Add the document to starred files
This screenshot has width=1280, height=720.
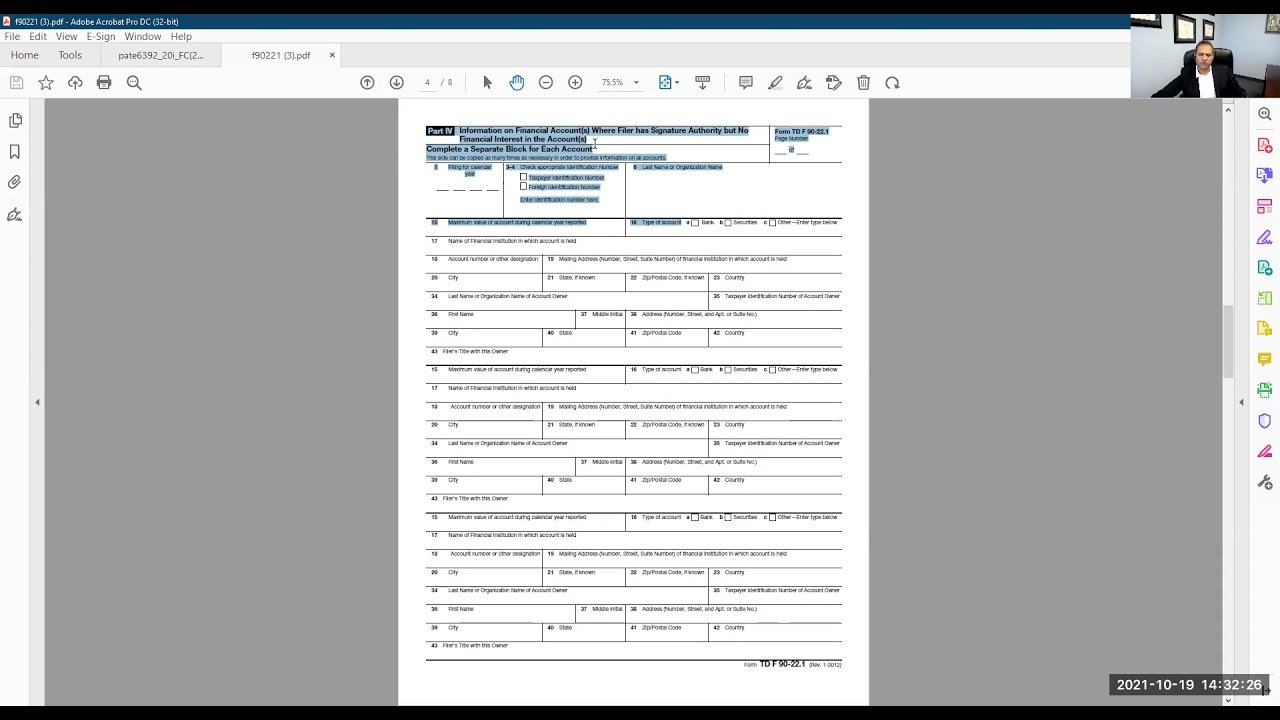tap(46, 83)
